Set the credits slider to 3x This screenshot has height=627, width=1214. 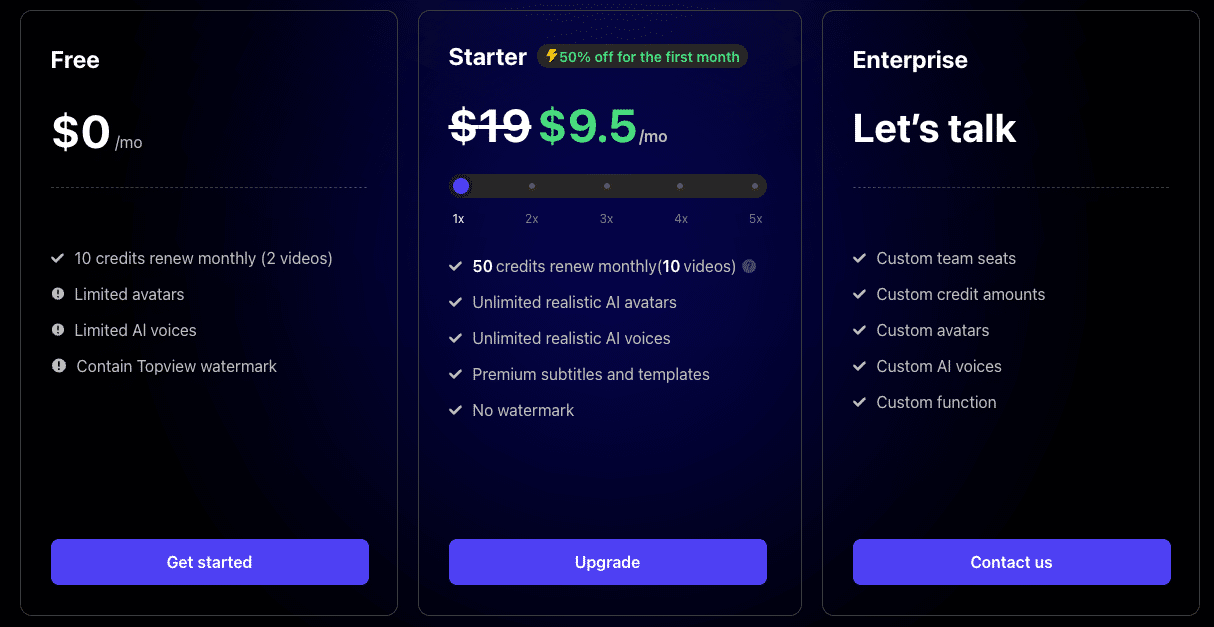[x=607, y=186]
